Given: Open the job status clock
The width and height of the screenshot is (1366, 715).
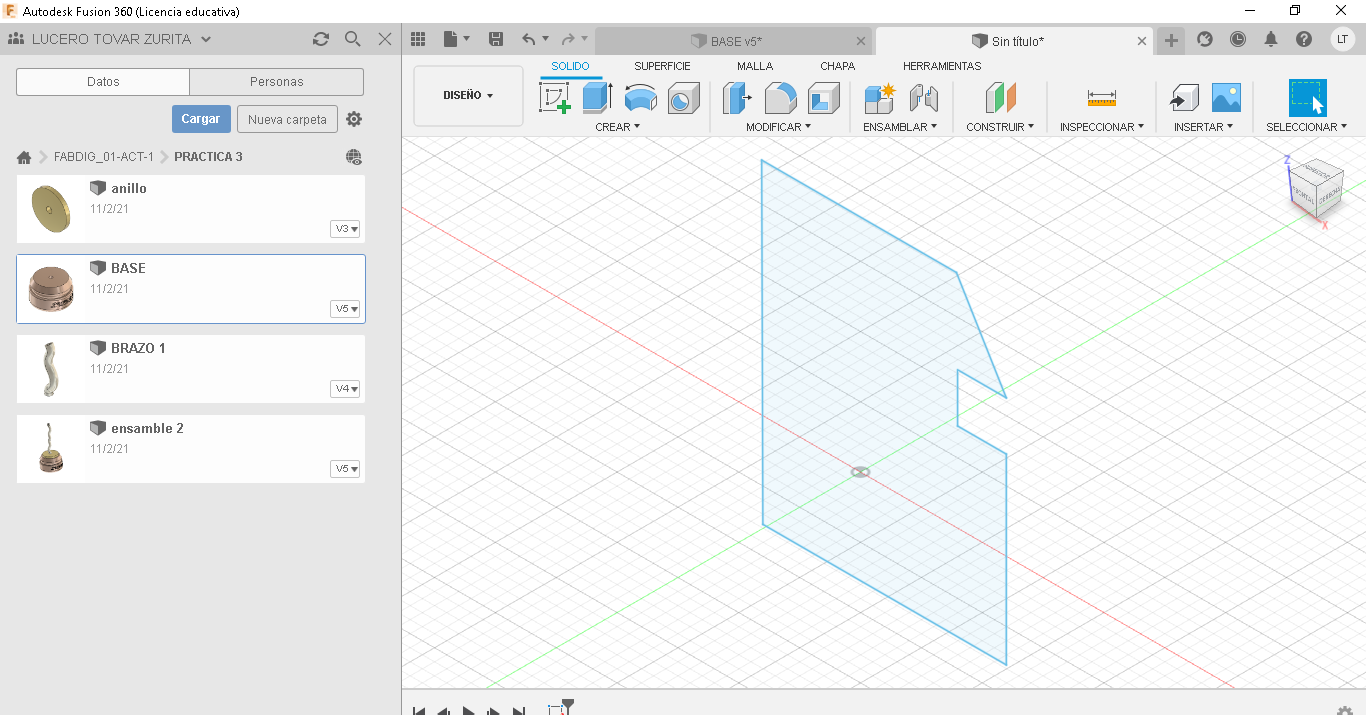Looking at the screenshot, I should [1238, 39].
